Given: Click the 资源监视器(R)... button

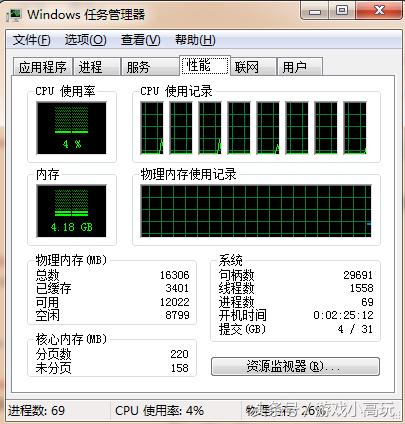Looking at the screenshot, I should click(295, 367).
